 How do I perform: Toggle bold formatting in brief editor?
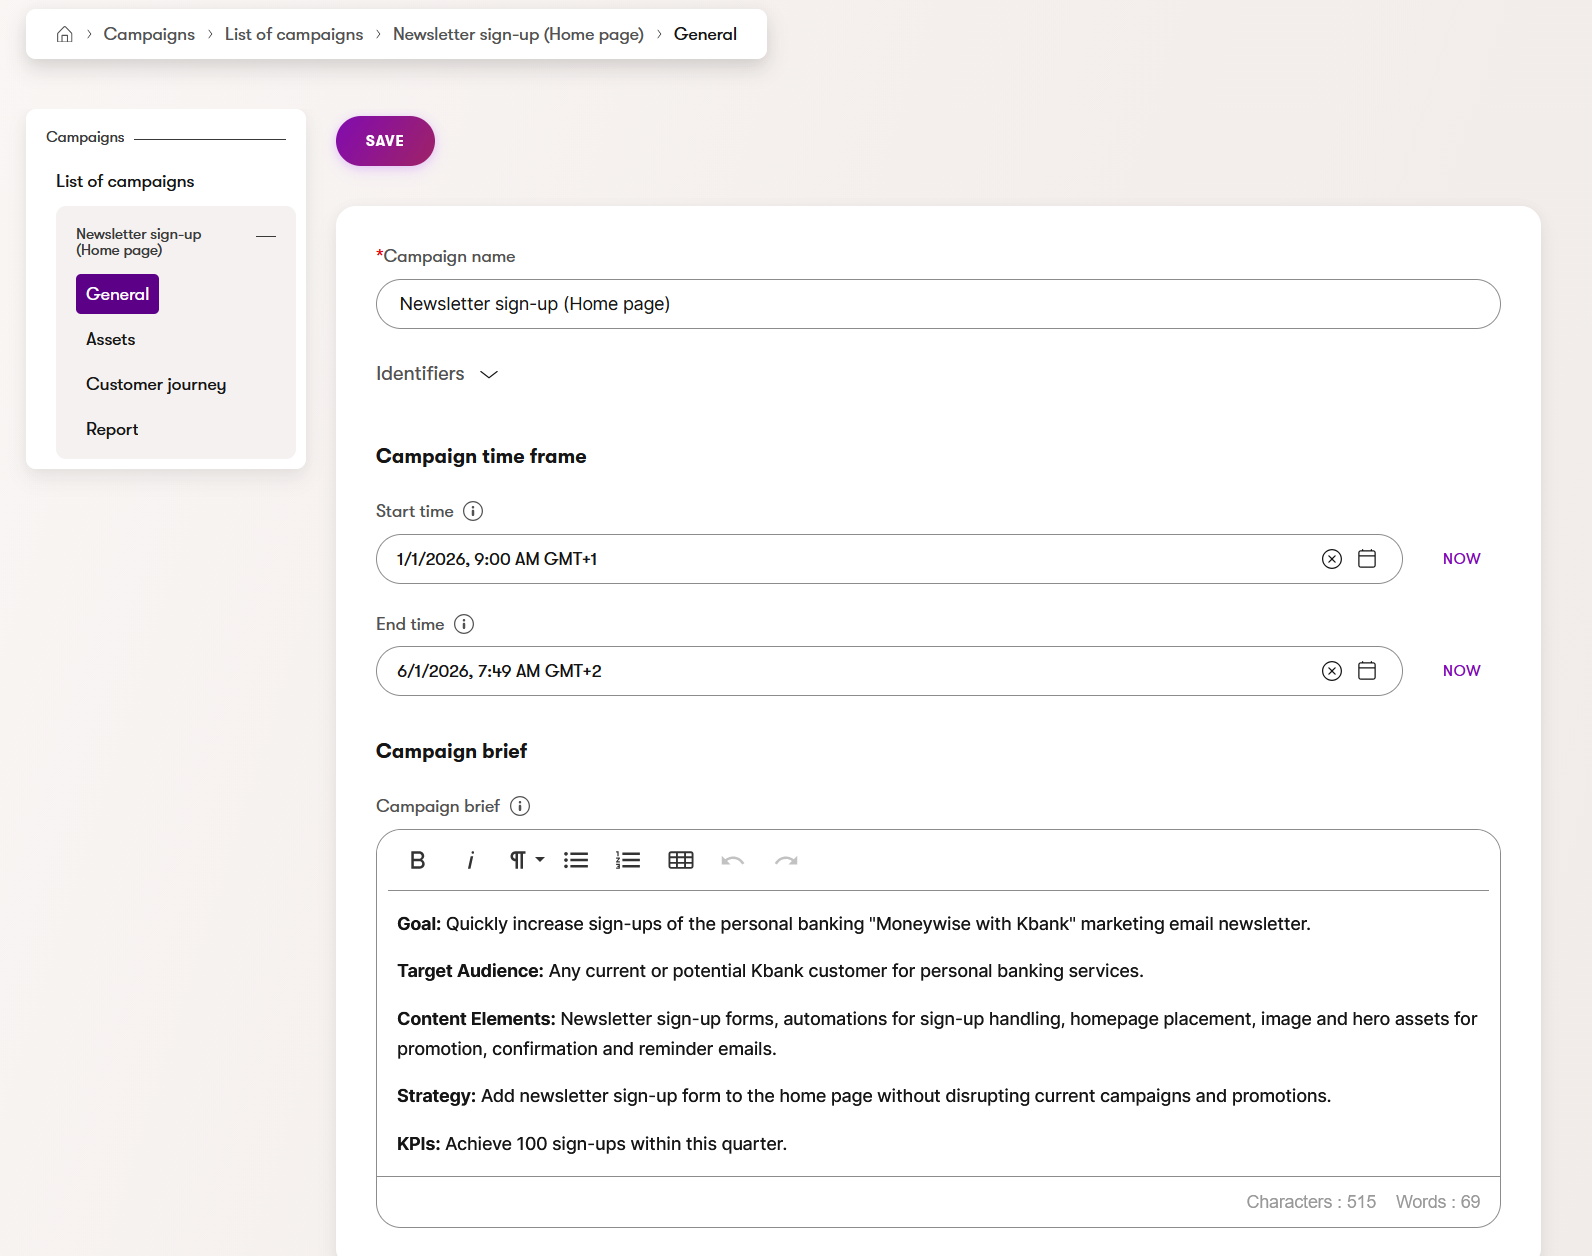tap(418, 860)
